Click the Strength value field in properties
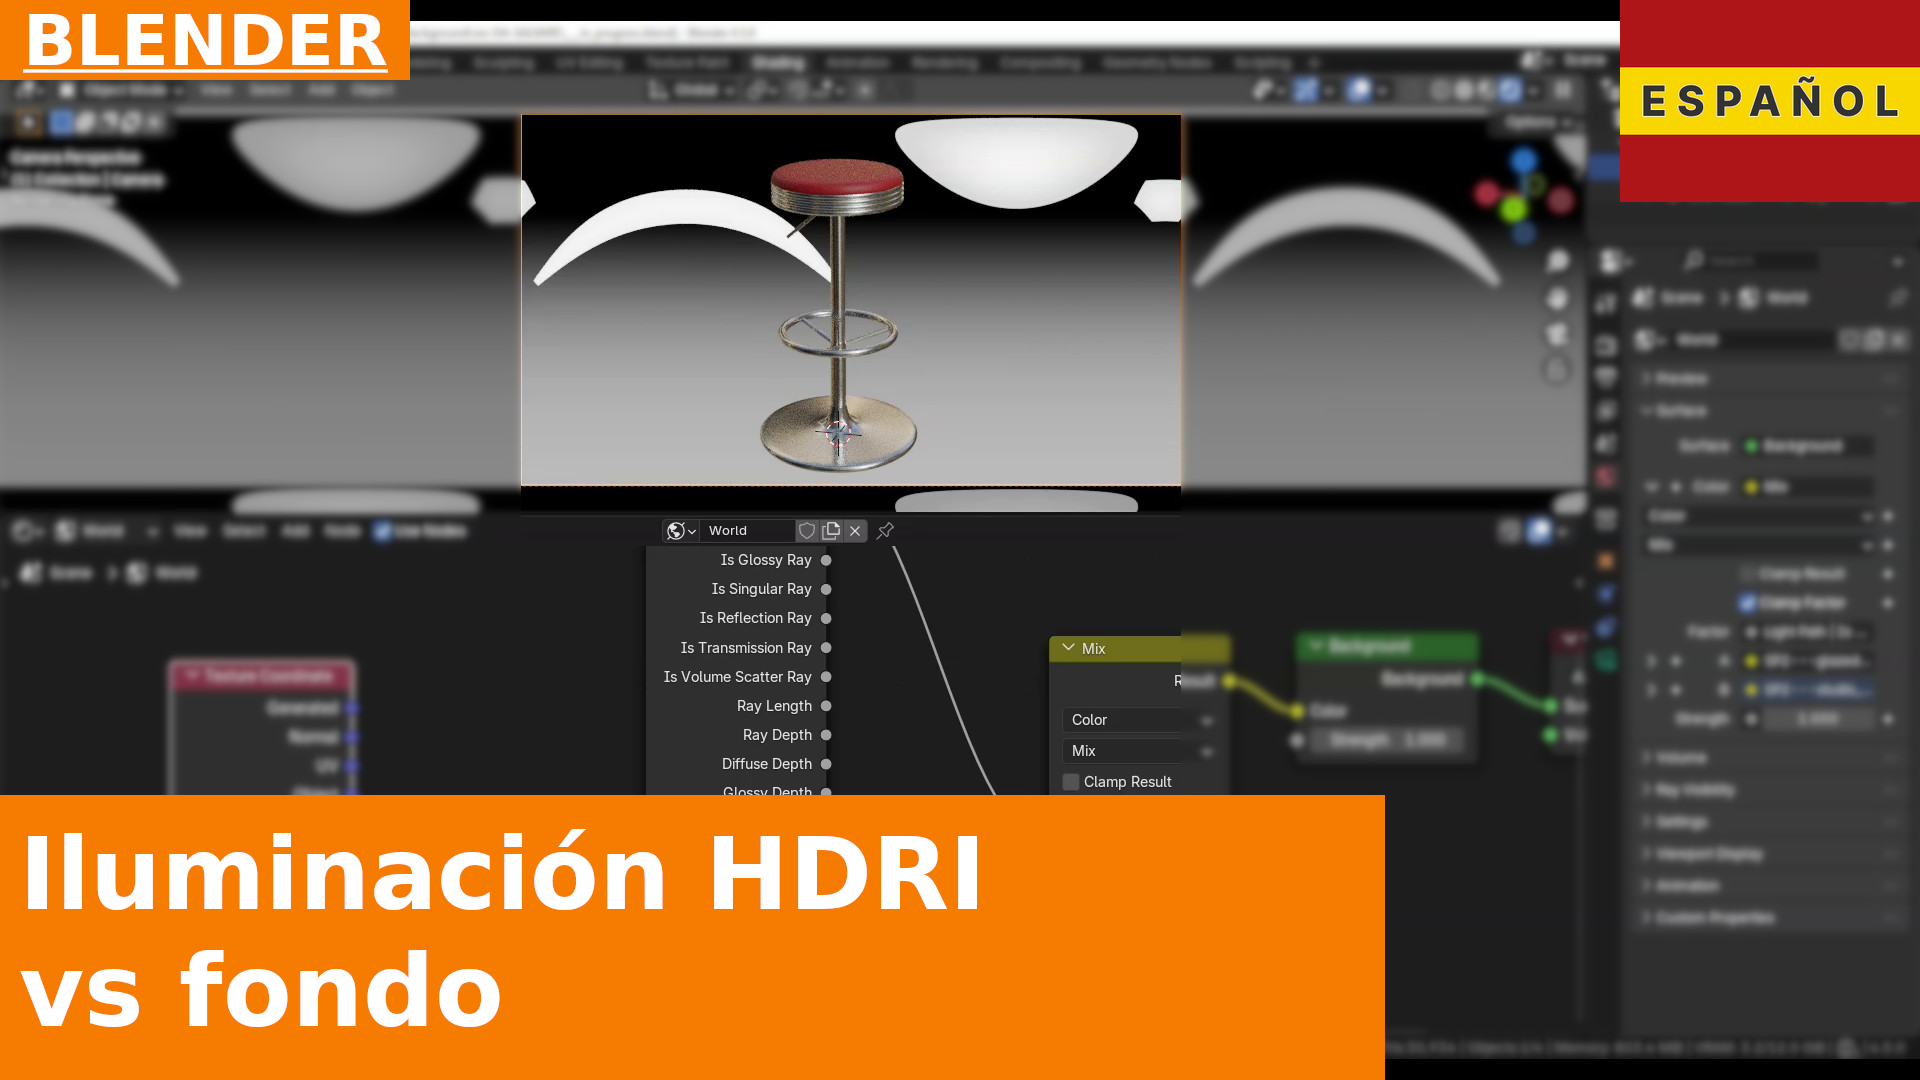 [1818, 719]
